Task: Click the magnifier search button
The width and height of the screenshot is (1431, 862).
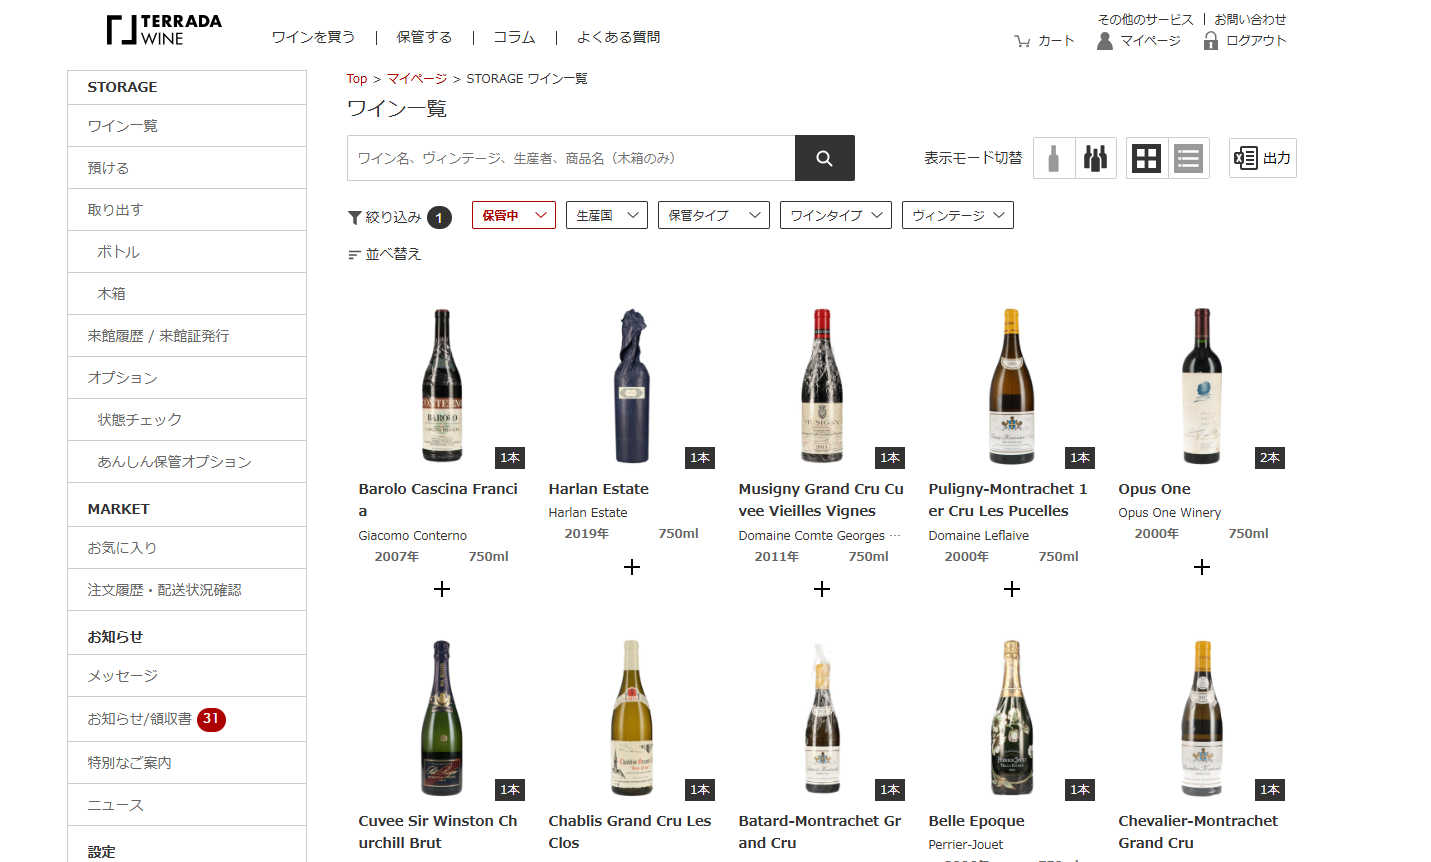Action: pos(825,158)
